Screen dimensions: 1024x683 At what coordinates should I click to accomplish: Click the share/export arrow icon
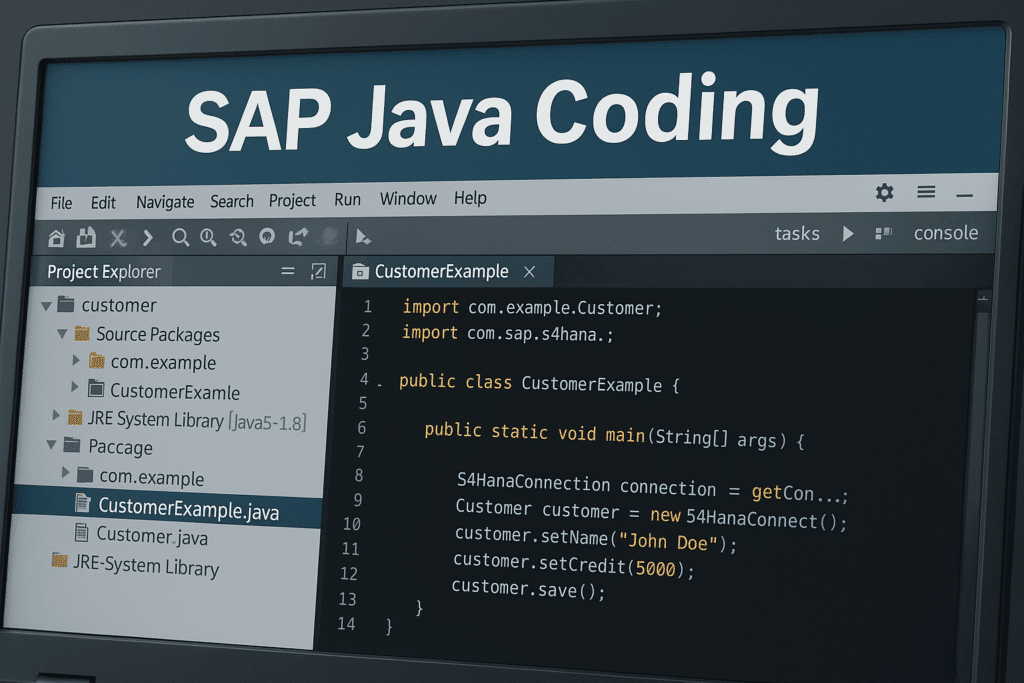point(298,236)
